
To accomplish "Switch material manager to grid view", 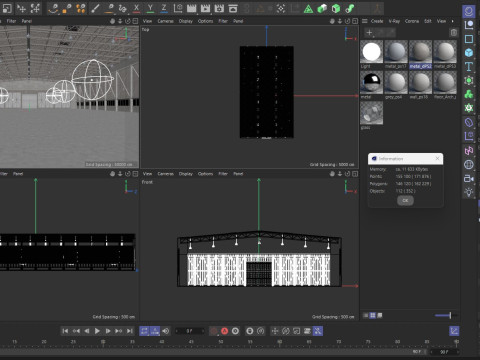I will pyautogui.click(x=373, y=315).
